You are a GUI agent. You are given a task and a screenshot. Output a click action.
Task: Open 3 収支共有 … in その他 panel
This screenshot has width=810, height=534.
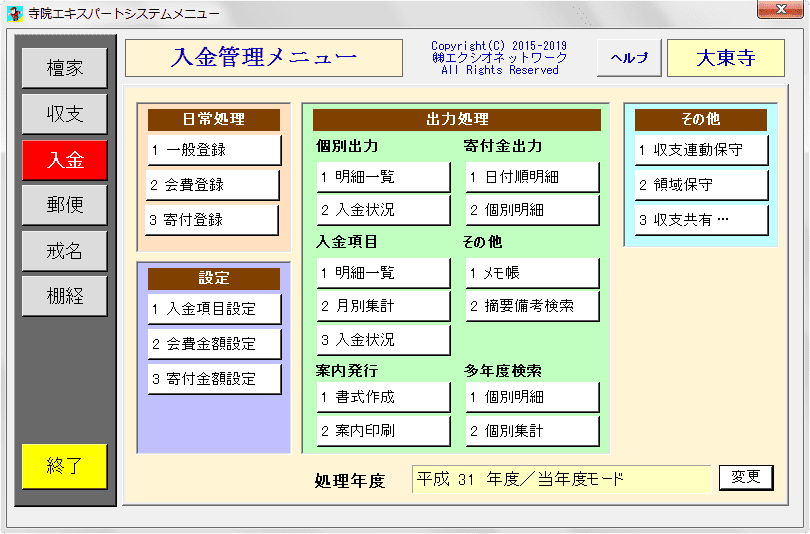click(702, 220)
